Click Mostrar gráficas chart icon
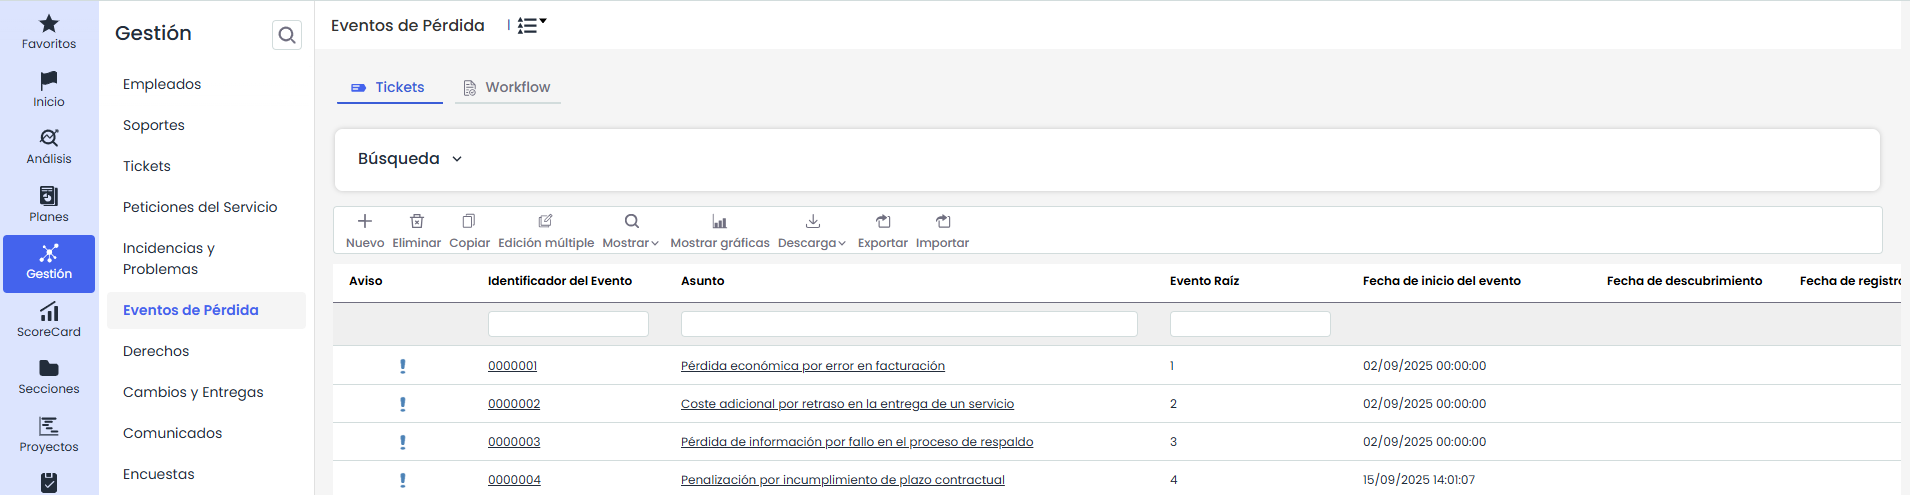Image resolution: width=1910 pixels, height=495 pixels. coord(719,221)
